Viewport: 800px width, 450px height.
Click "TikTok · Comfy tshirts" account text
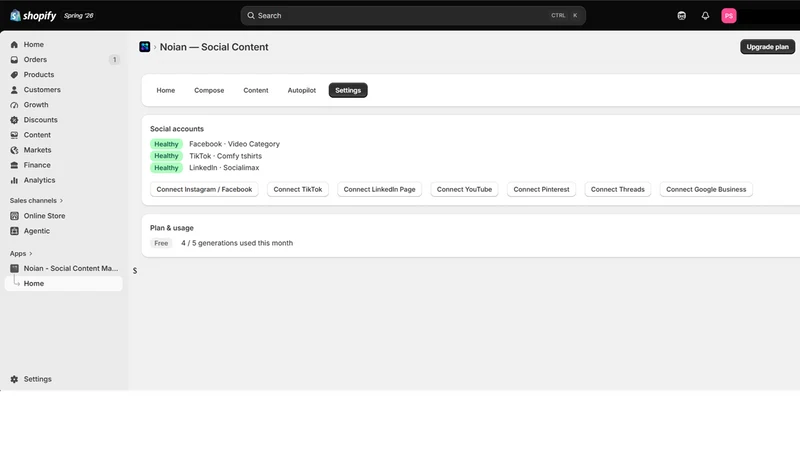click(226, 156)
